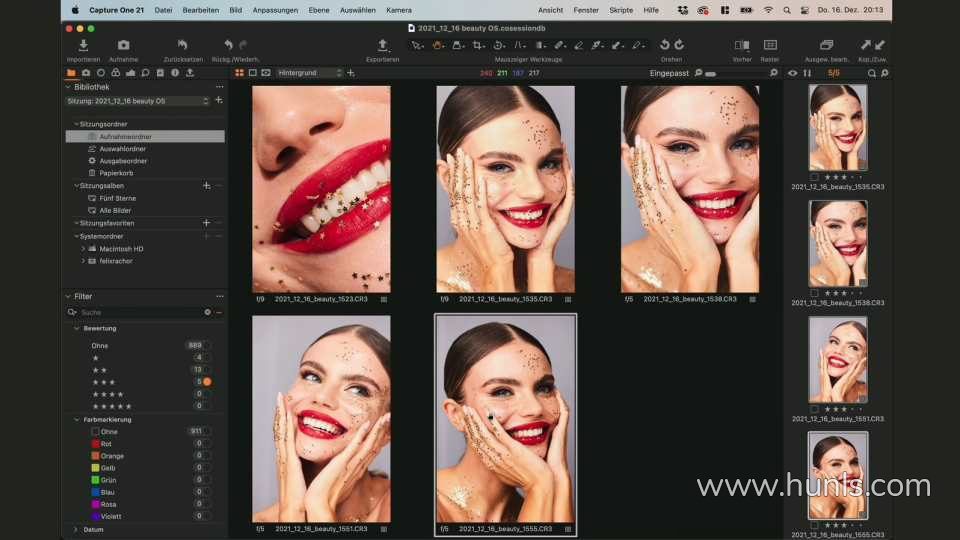Open the Anpassungen menu
The height and width of the screenshot is (540, 960).
(274, 9)
